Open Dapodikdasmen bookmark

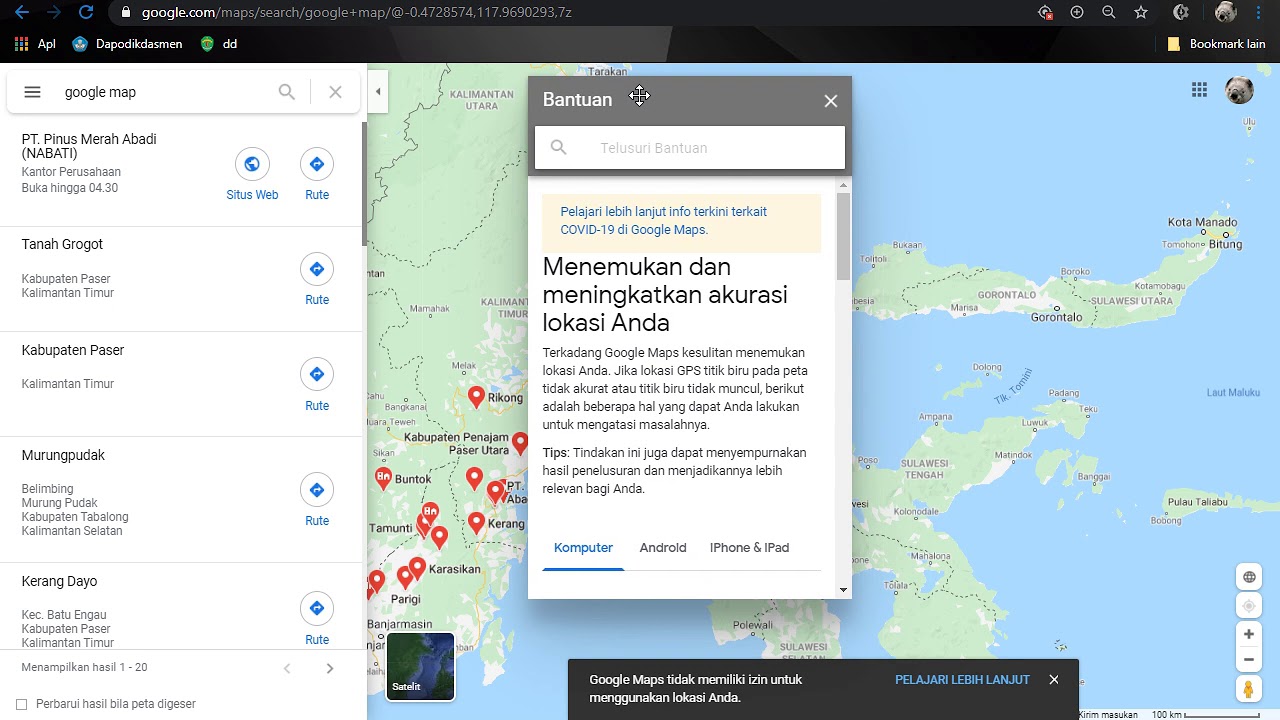(127, 44)
